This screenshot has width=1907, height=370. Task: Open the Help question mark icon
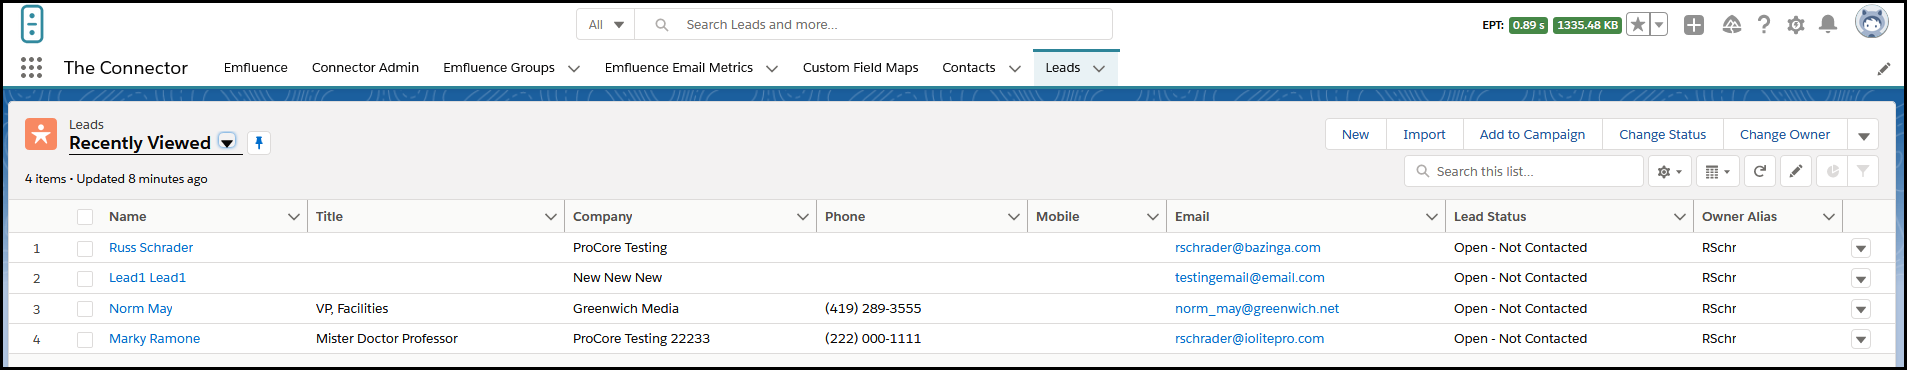pos(1764,25)
